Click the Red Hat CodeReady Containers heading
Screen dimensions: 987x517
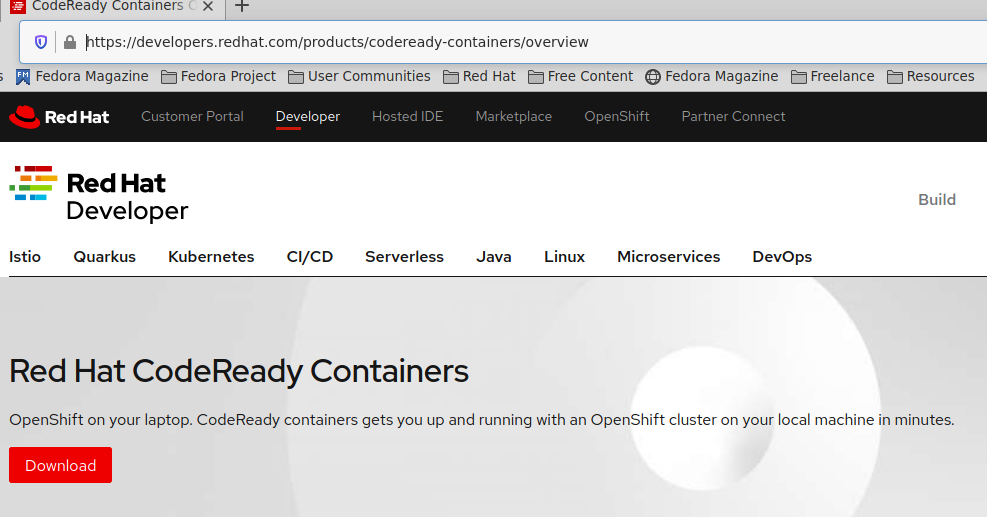click(239, 371)
